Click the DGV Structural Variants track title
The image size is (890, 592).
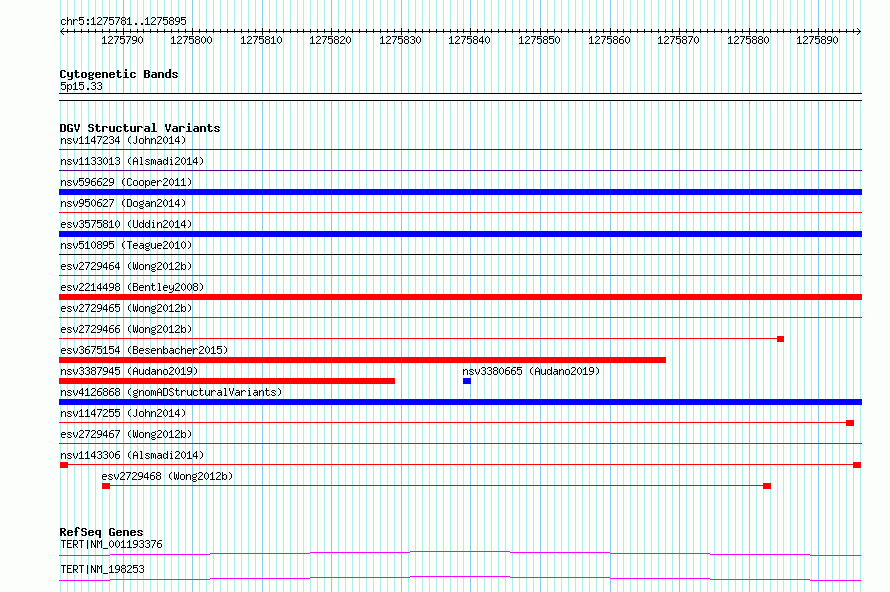coord(140,128)
